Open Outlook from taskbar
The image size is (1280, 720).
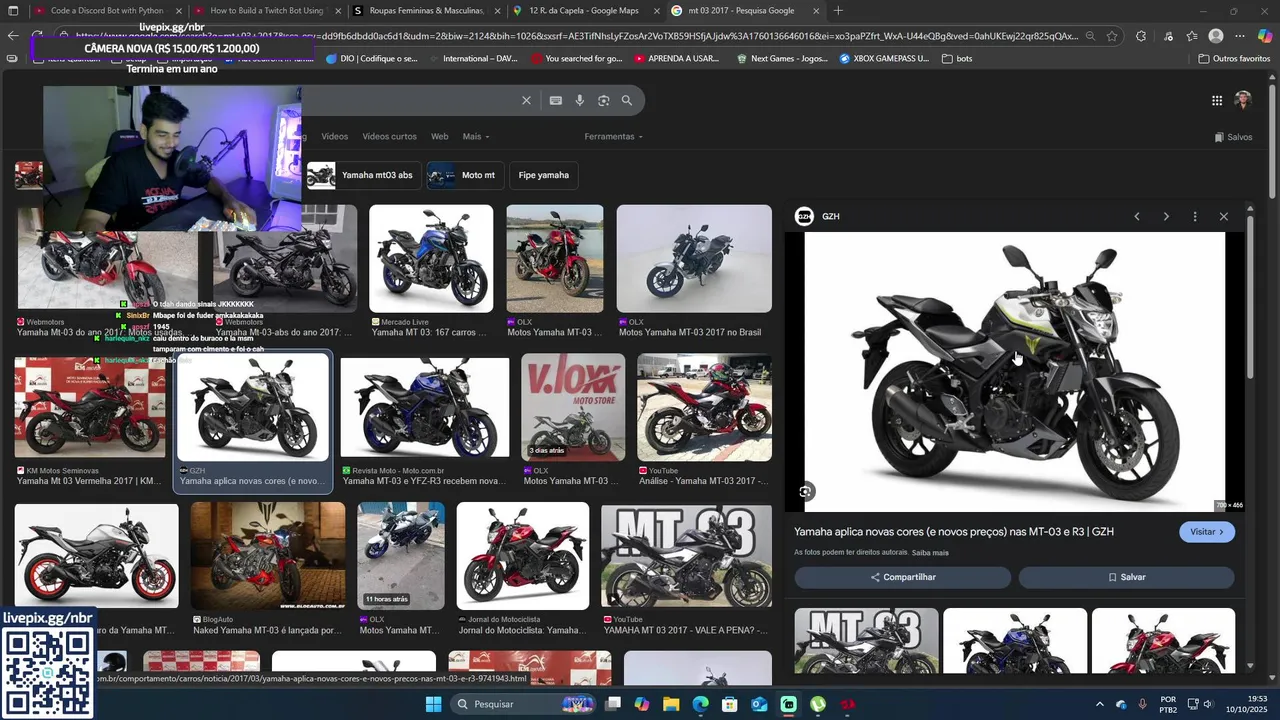(x=759, y=704)
